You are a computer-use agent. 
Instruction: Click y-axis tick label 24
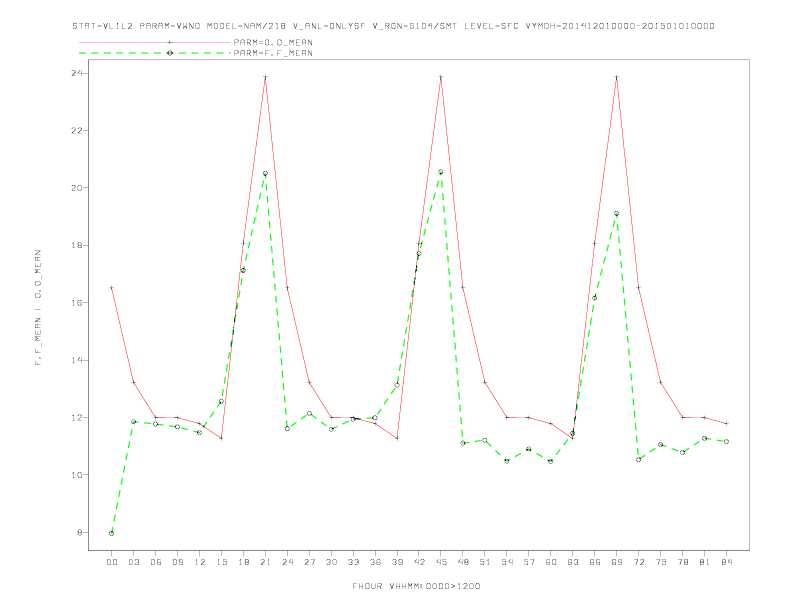pyautogui.click(x=77, y=73)
